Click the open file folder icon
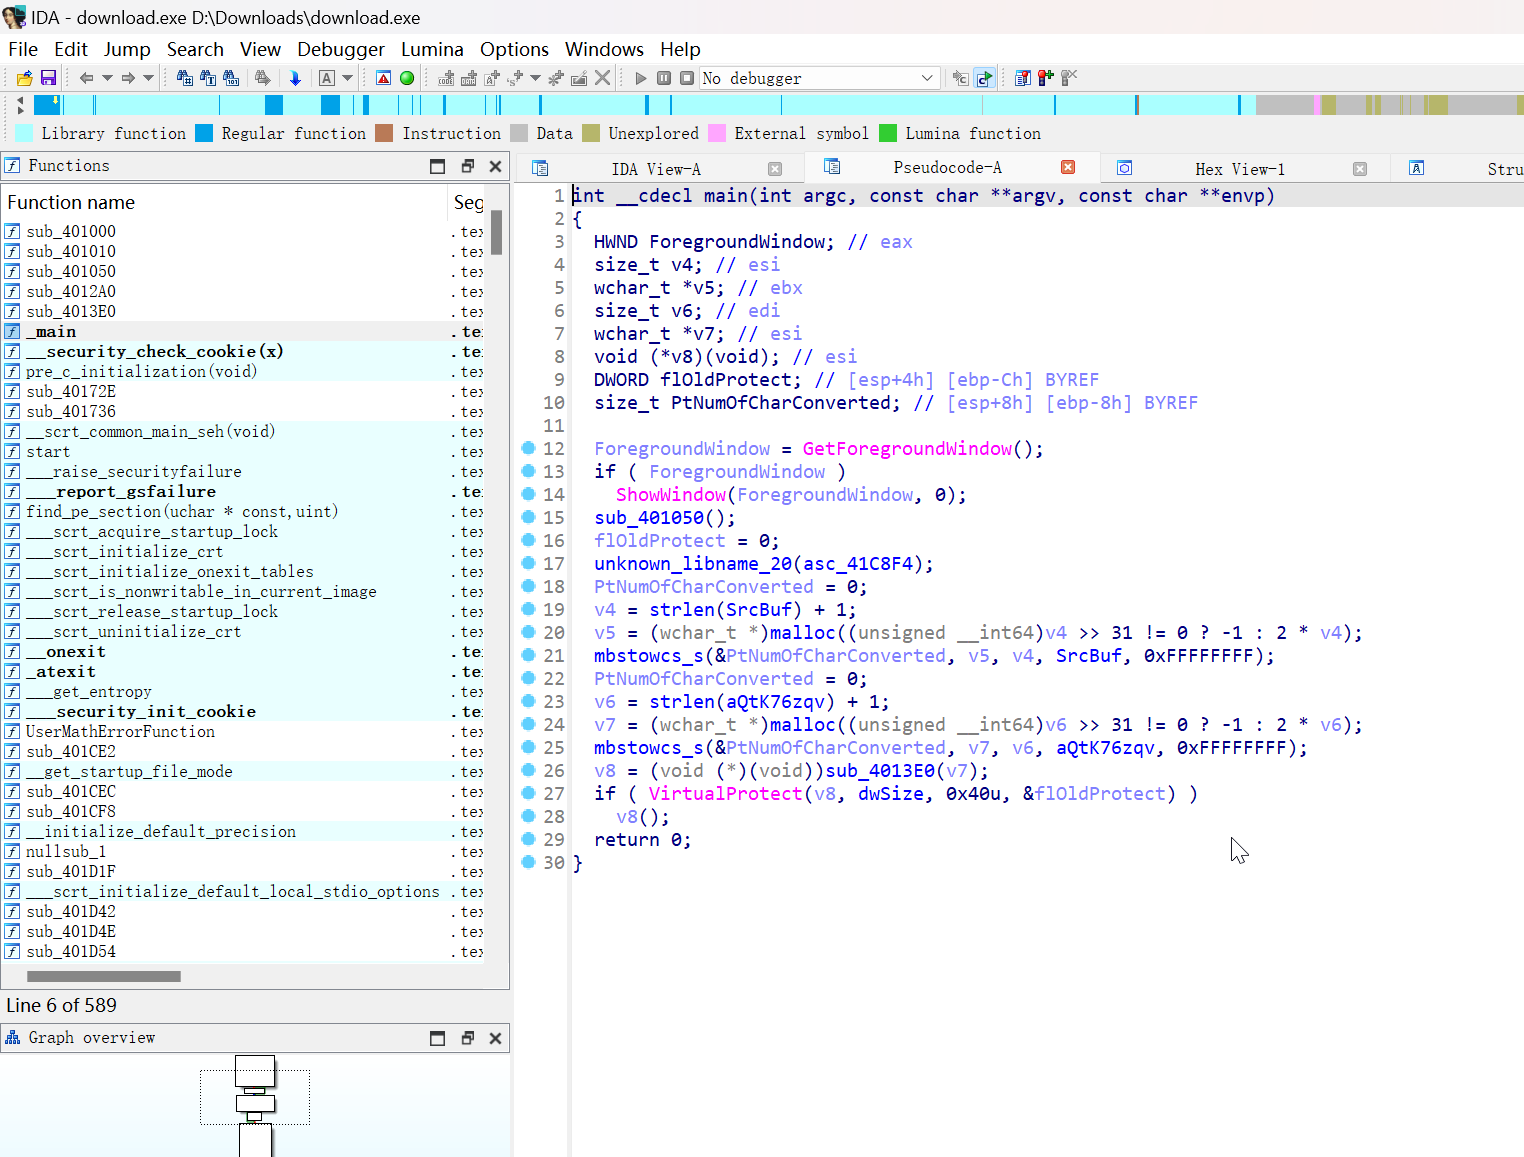This screenshot has height=1157, width=1524. (25, 78)
